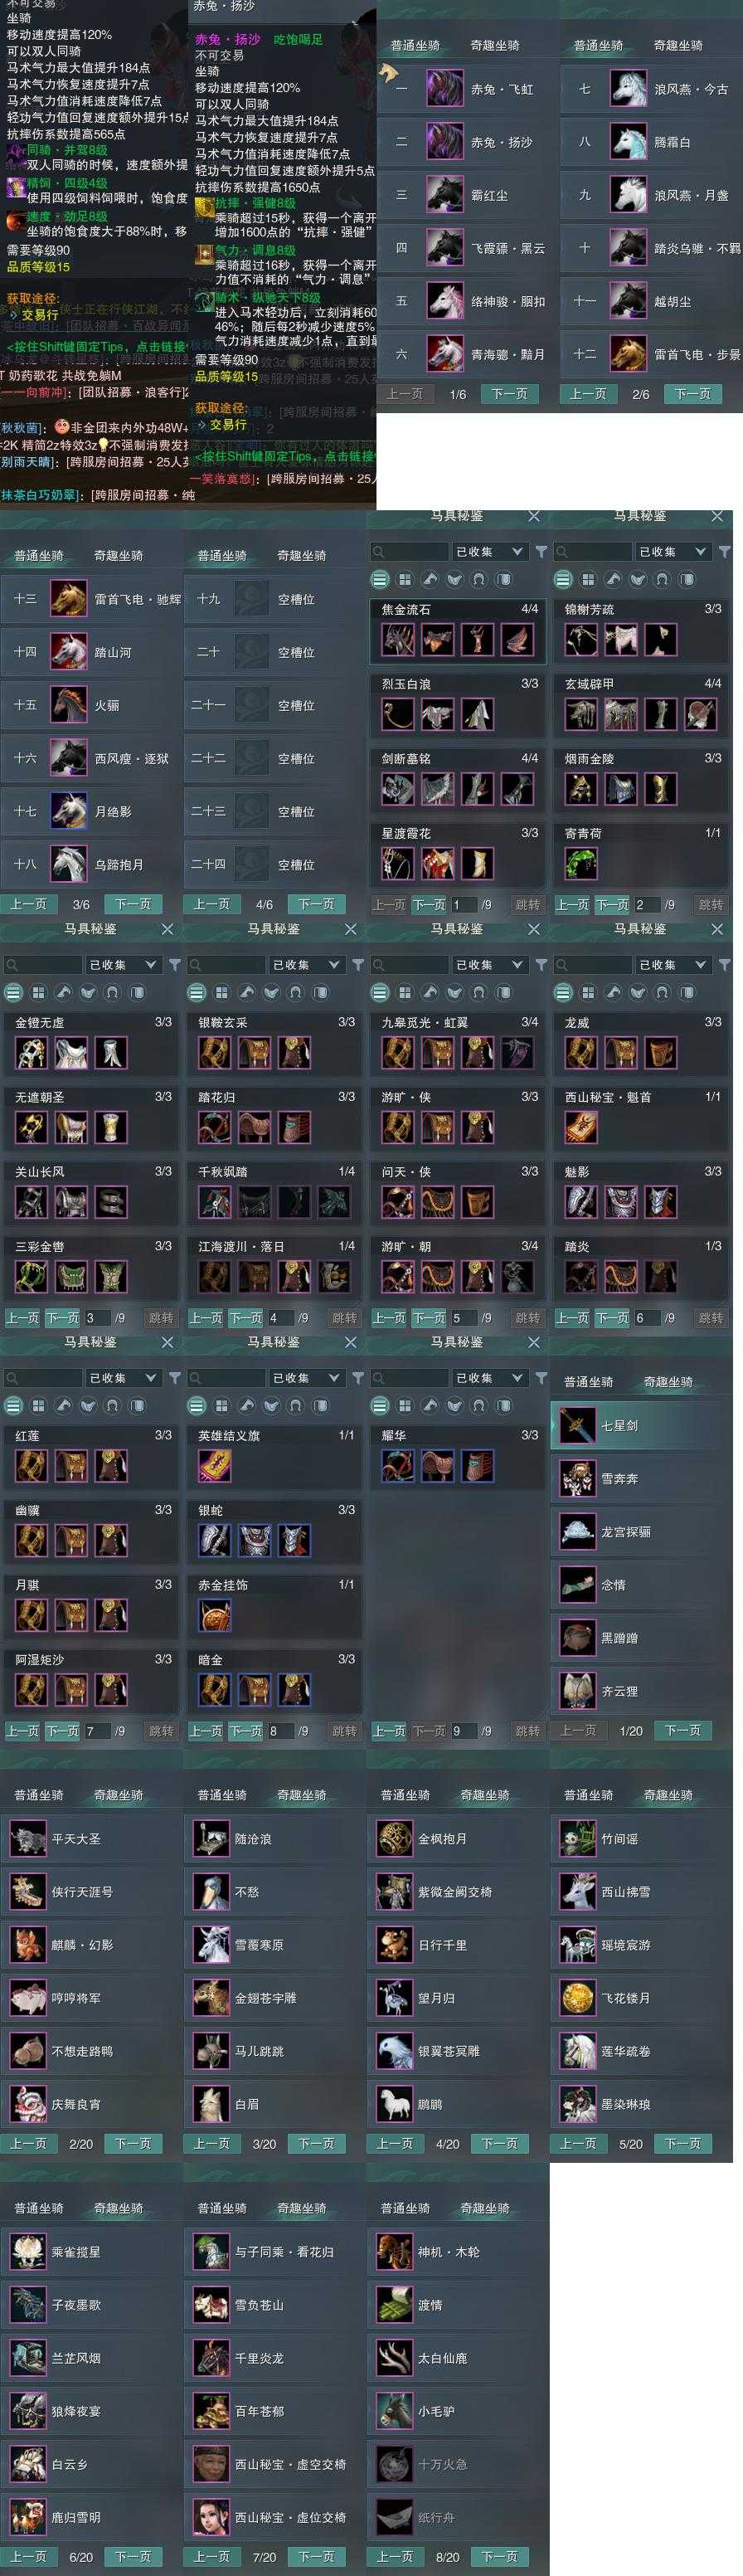Select the 金枫抱月 mount icon
Viewport: 743px width, 2576px height.
click(394, 1838)
